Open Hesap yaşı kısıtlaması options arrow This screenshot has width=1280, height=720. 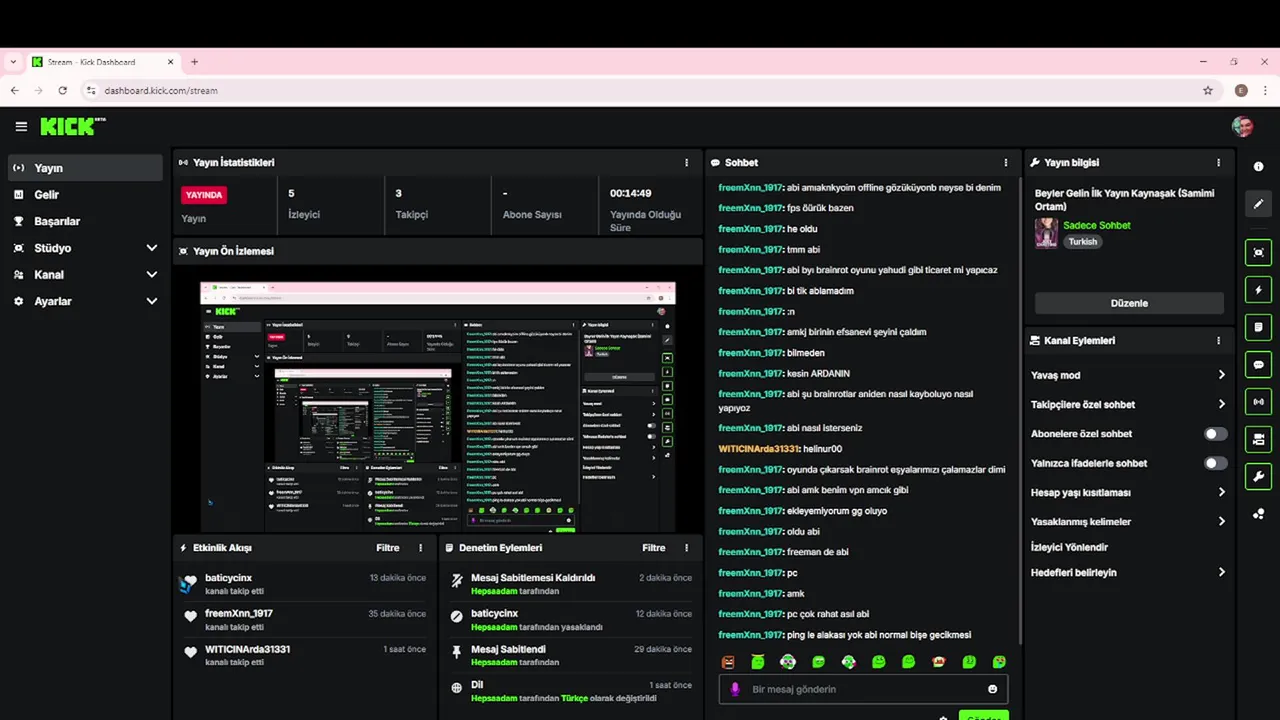click(1221, 492)
